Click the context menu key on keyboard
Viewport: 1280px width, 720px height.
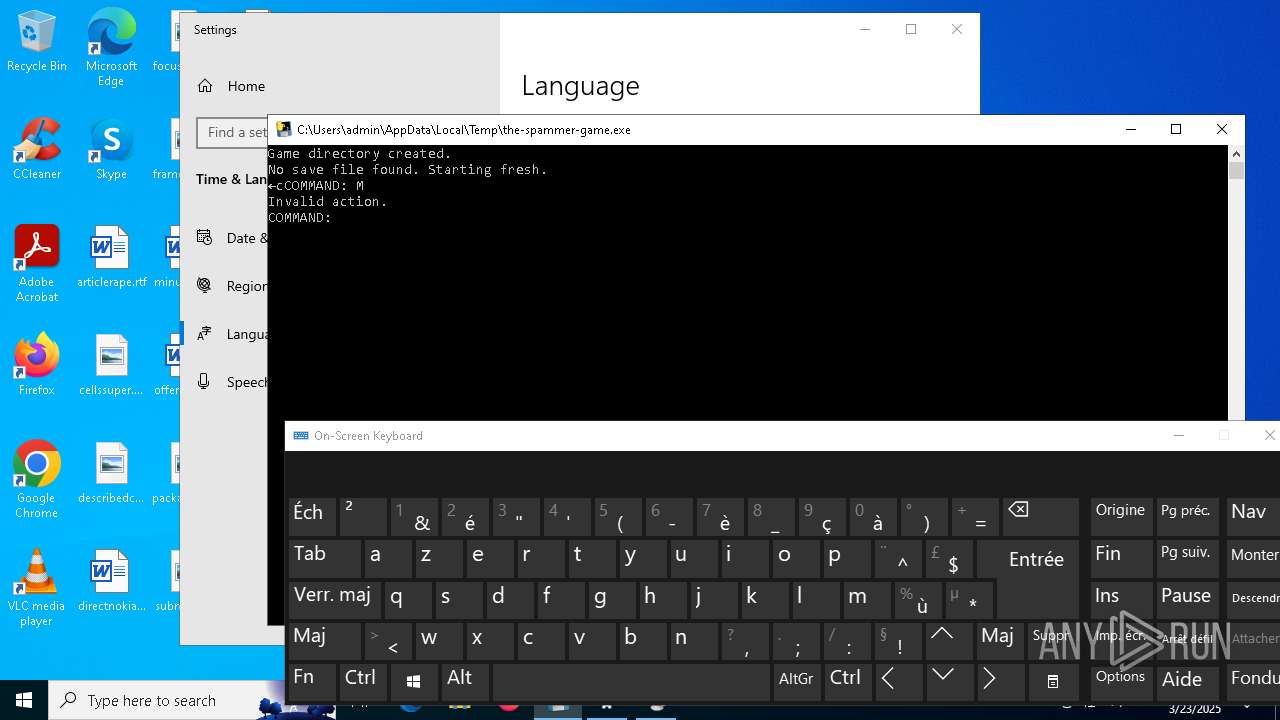click(1052, 681)
